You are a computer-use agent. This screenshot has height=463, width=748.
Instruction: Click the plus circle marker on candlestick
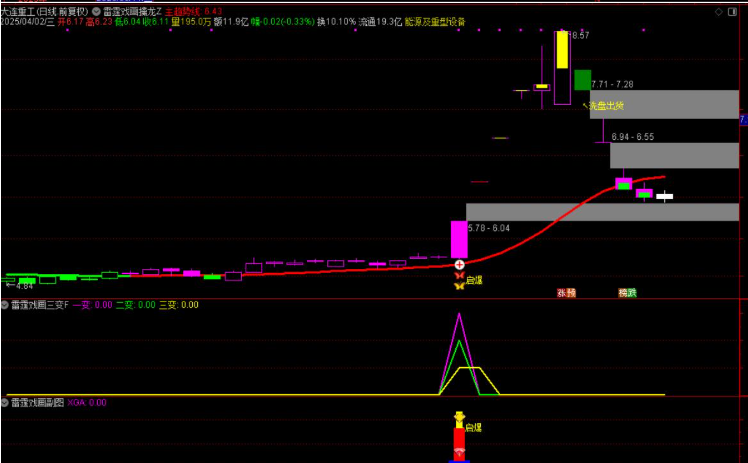459,265
